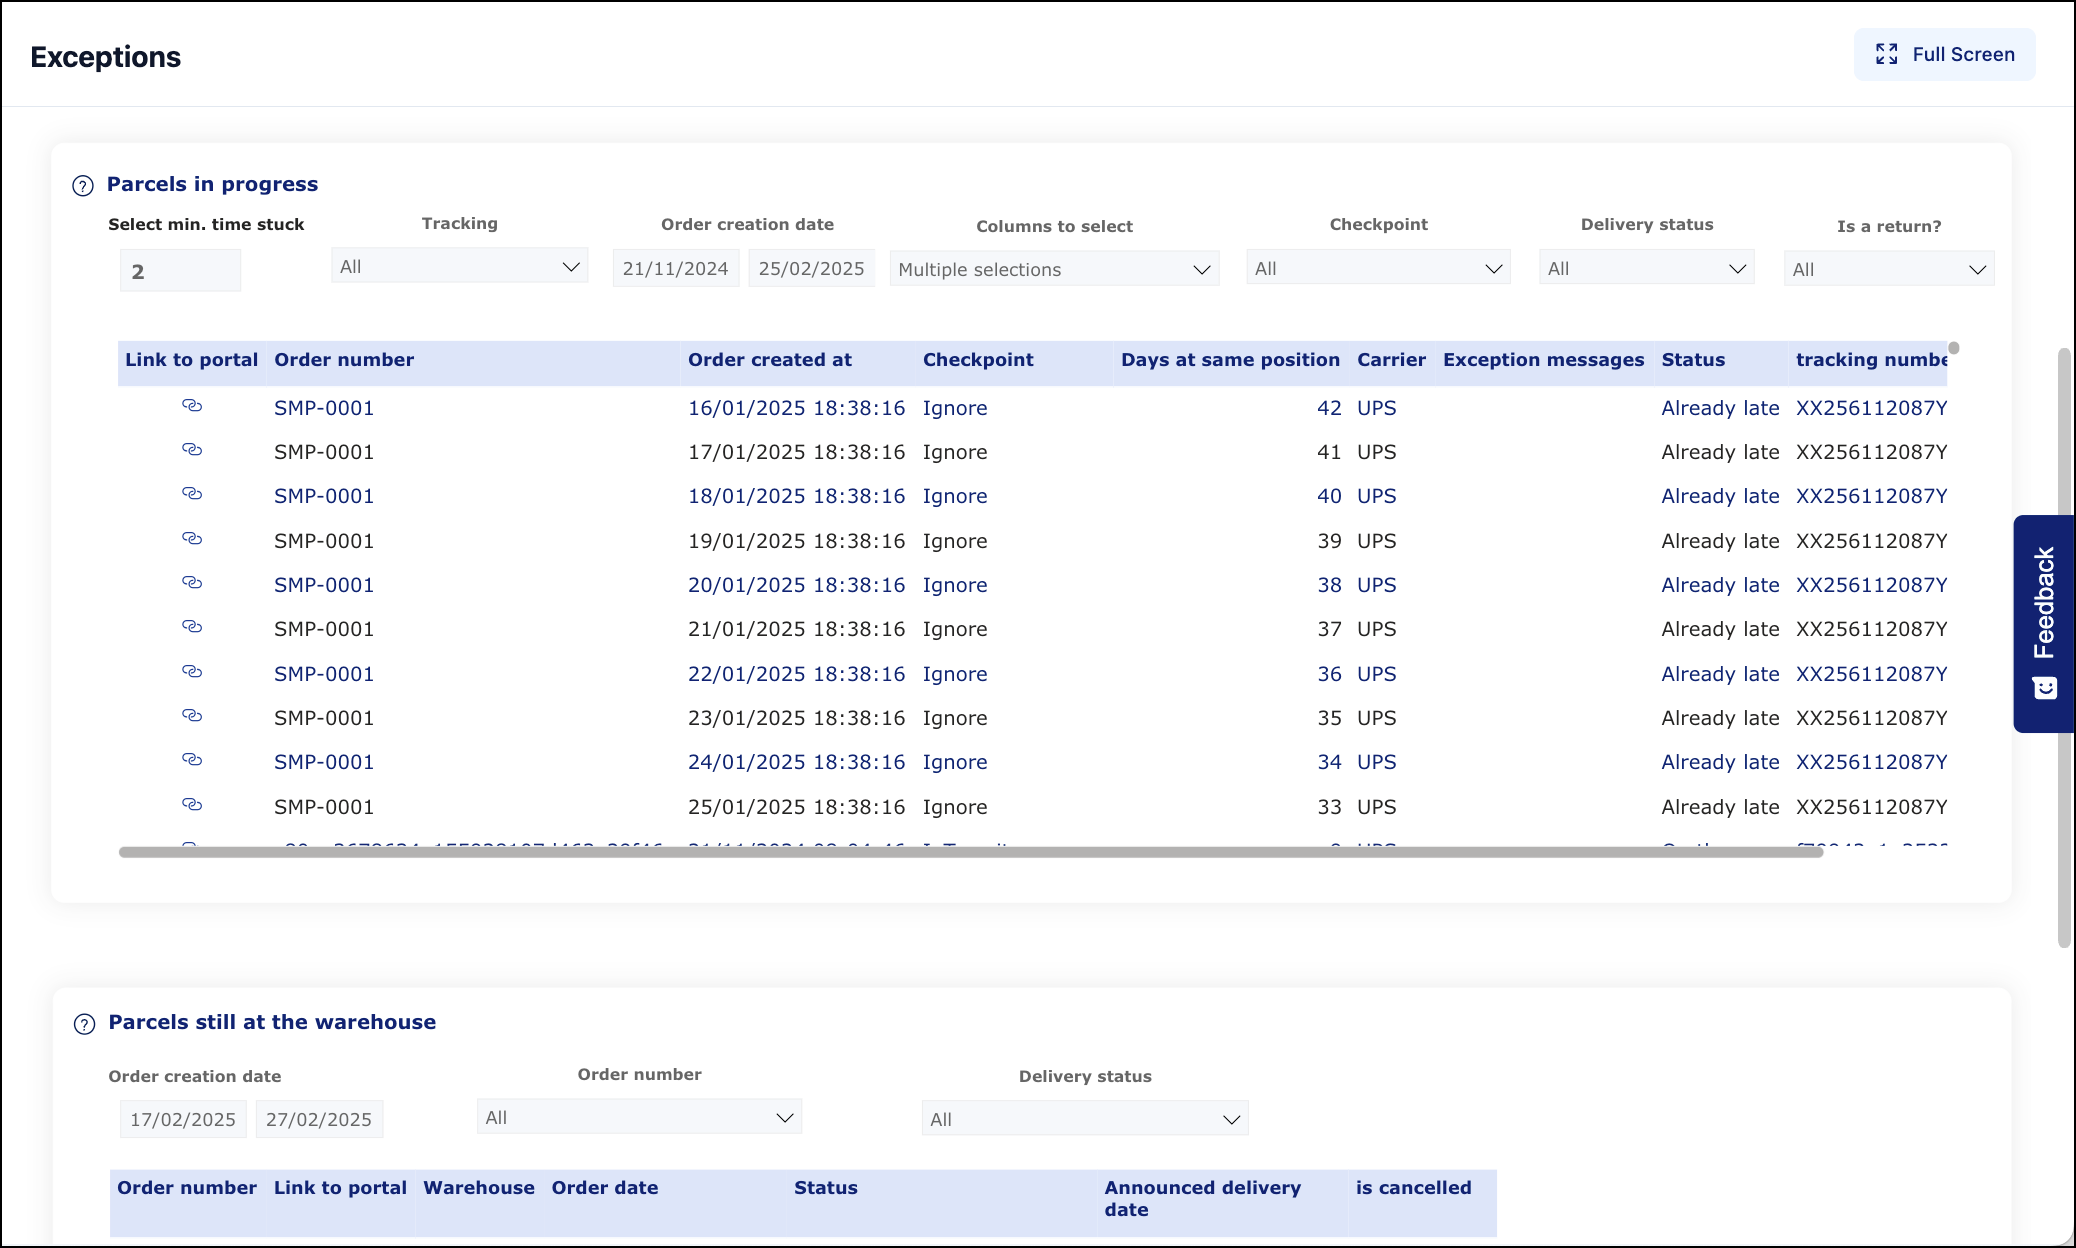Open warehouse Order number dropdown
The image size is (2076, 1248).
coord(639,1117)
